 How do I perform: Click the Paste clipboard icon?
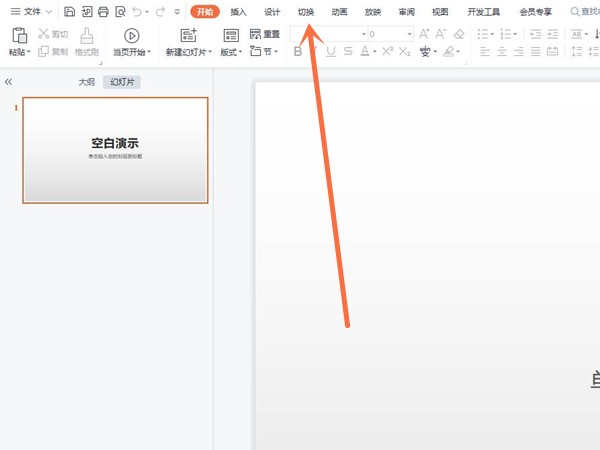[x=19, y=35]
